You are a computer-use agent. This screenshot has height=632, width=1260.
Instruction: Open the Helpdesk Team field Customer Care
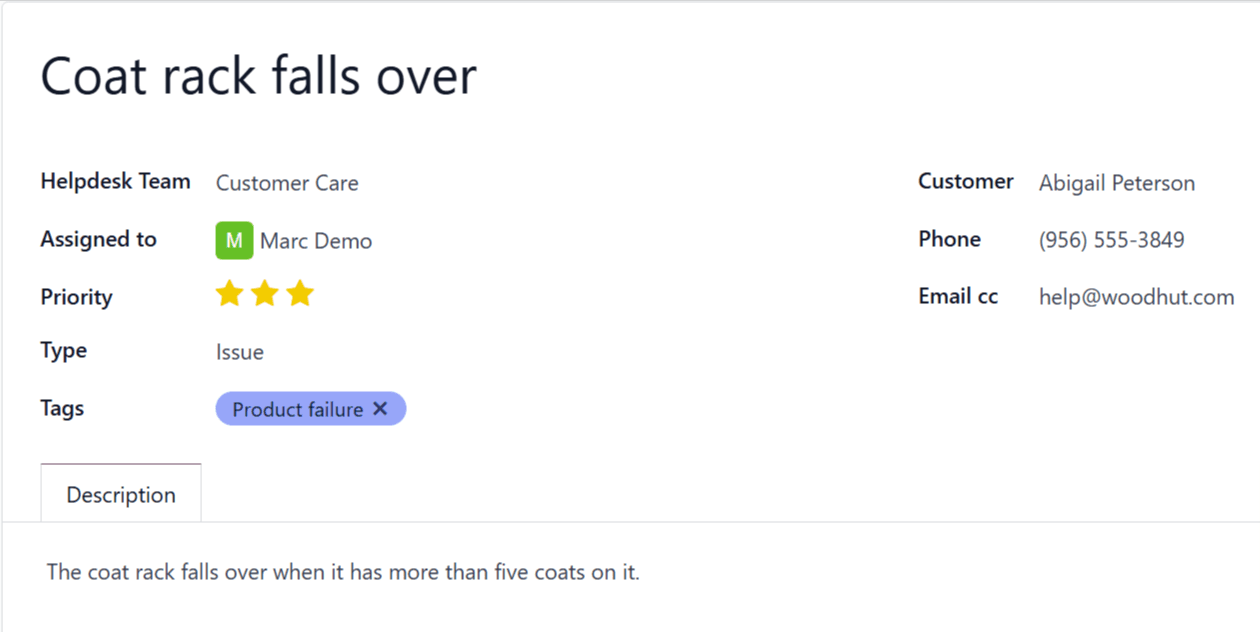[x=287, y=183]
